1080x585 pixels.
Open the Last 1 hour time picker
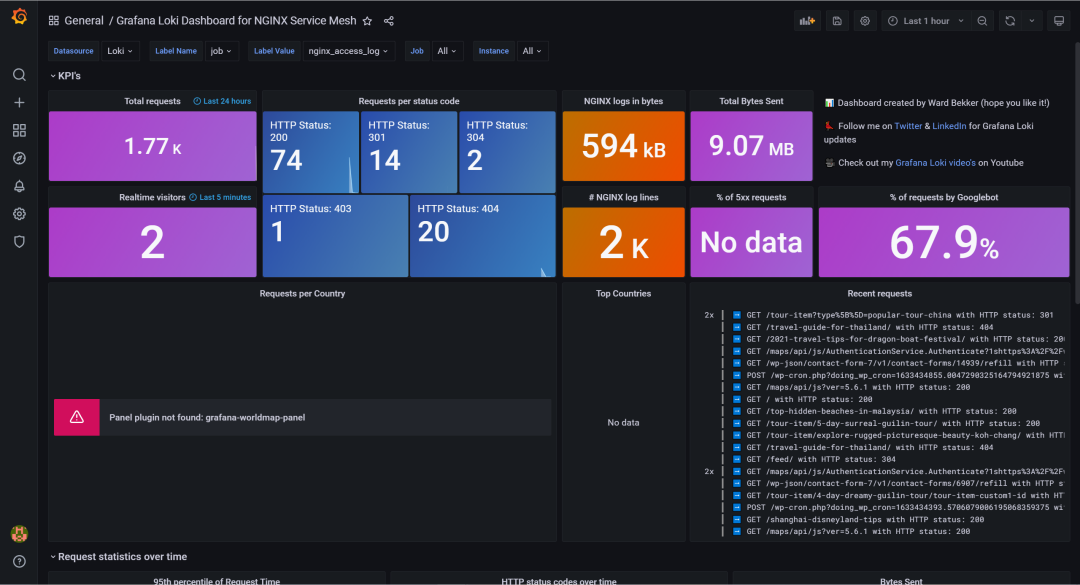click(x=925, y=21)
